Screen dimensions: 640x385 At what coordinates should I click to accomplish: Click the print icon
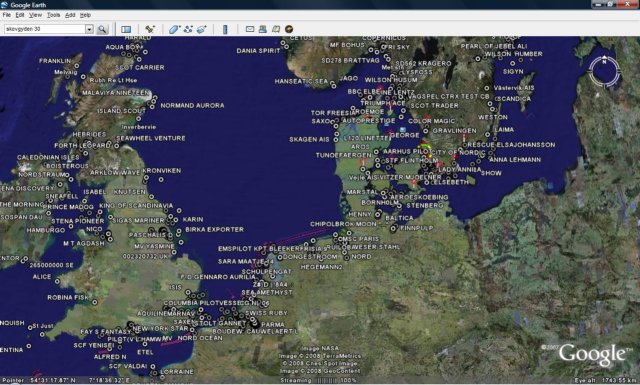[x=263, y=29]
